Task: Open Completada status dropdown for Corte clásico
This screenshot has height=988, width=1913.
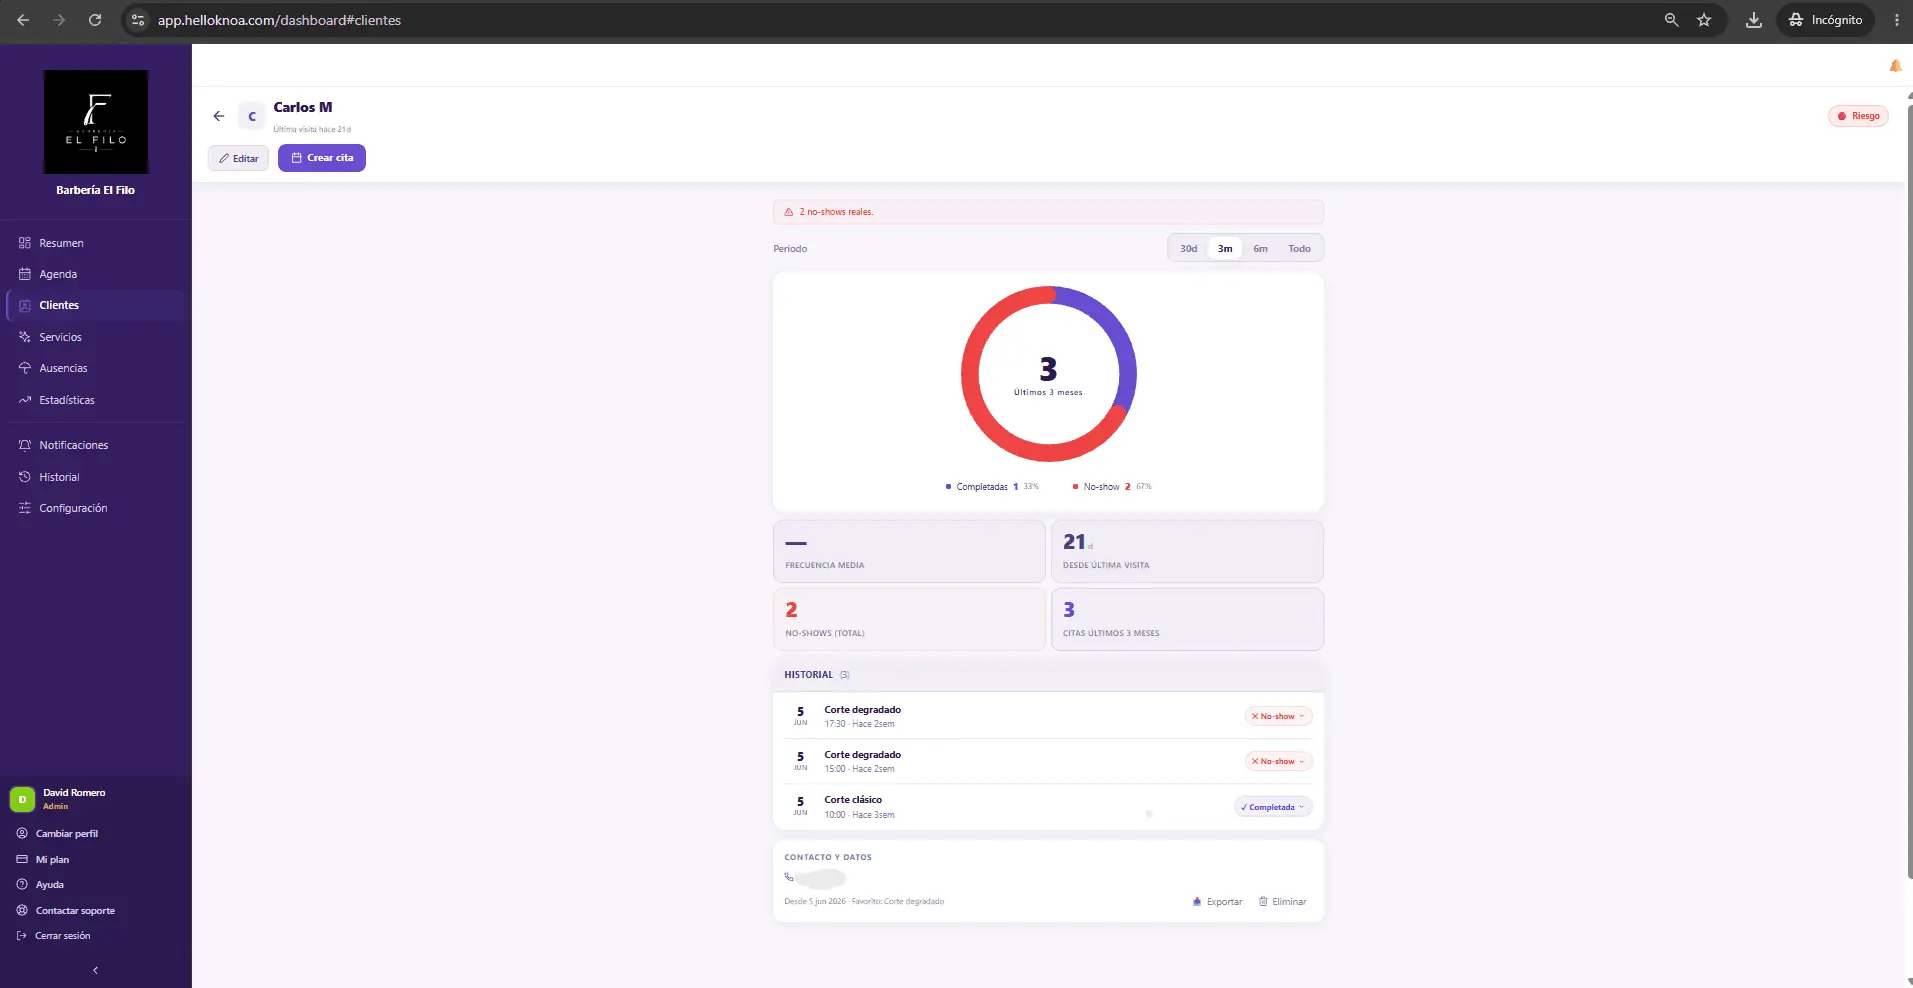Action: pyautogui.click(x=1273, y=807)
